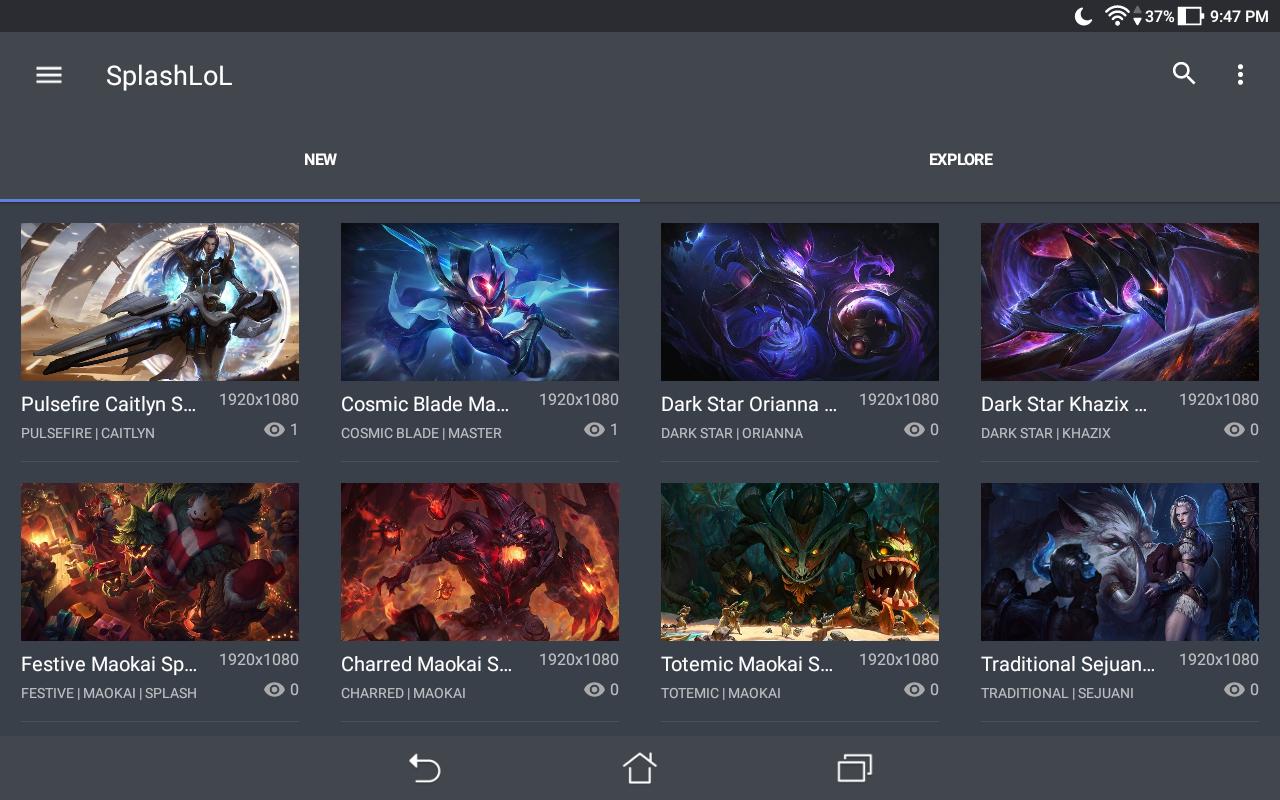Click the Charred Maokai S... title

(427, 664)
